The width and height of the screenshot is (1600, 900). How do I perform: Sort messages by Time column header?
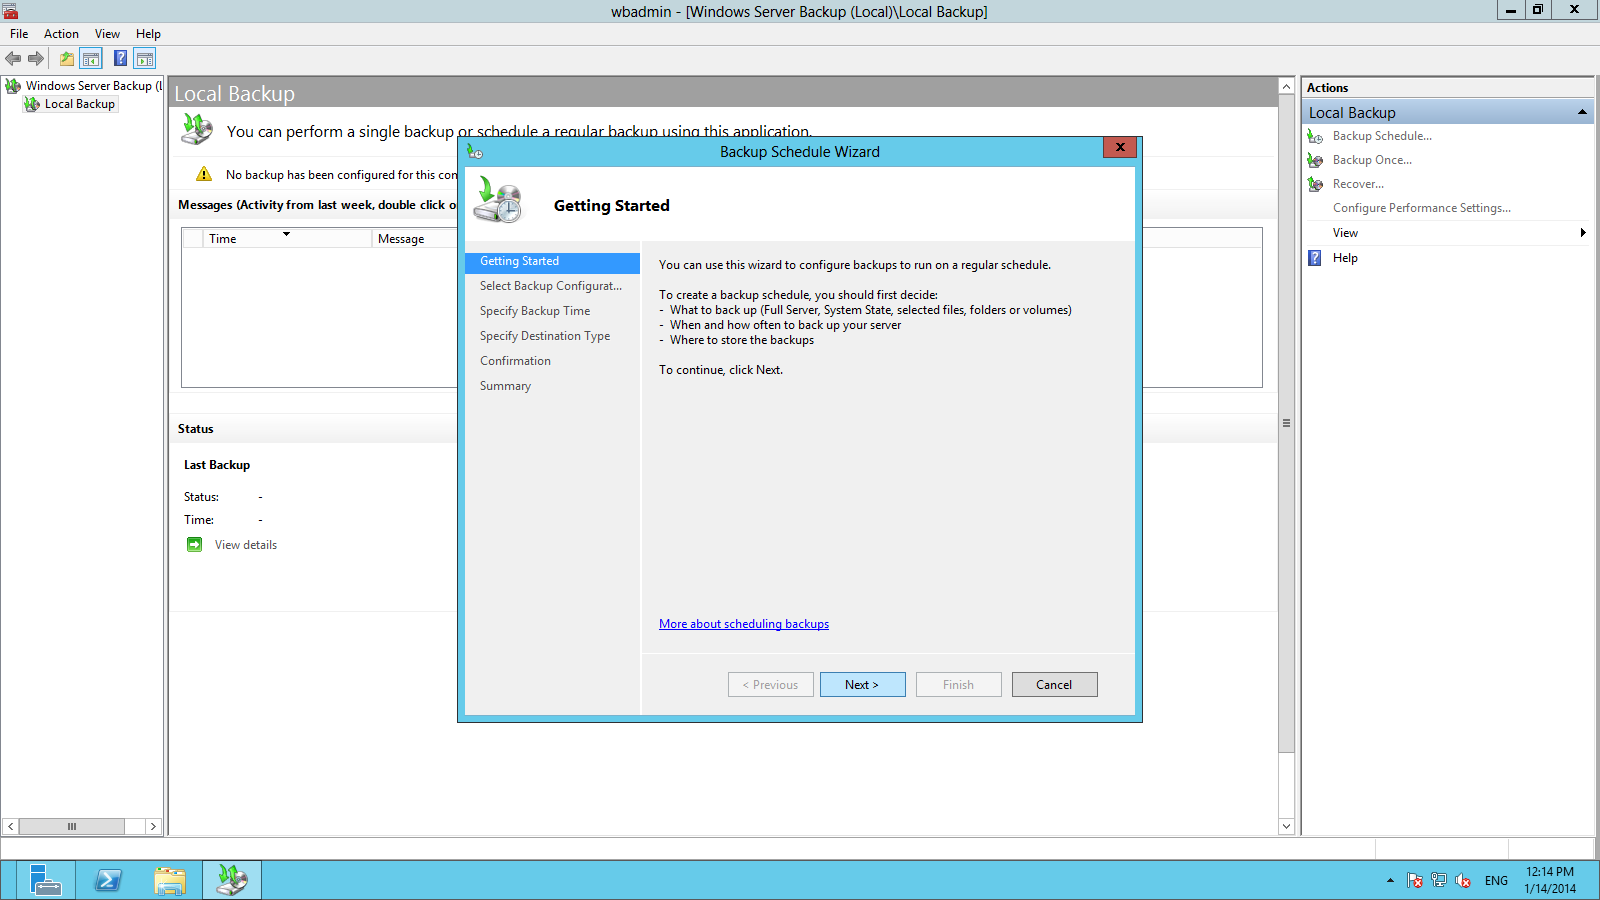287,239
